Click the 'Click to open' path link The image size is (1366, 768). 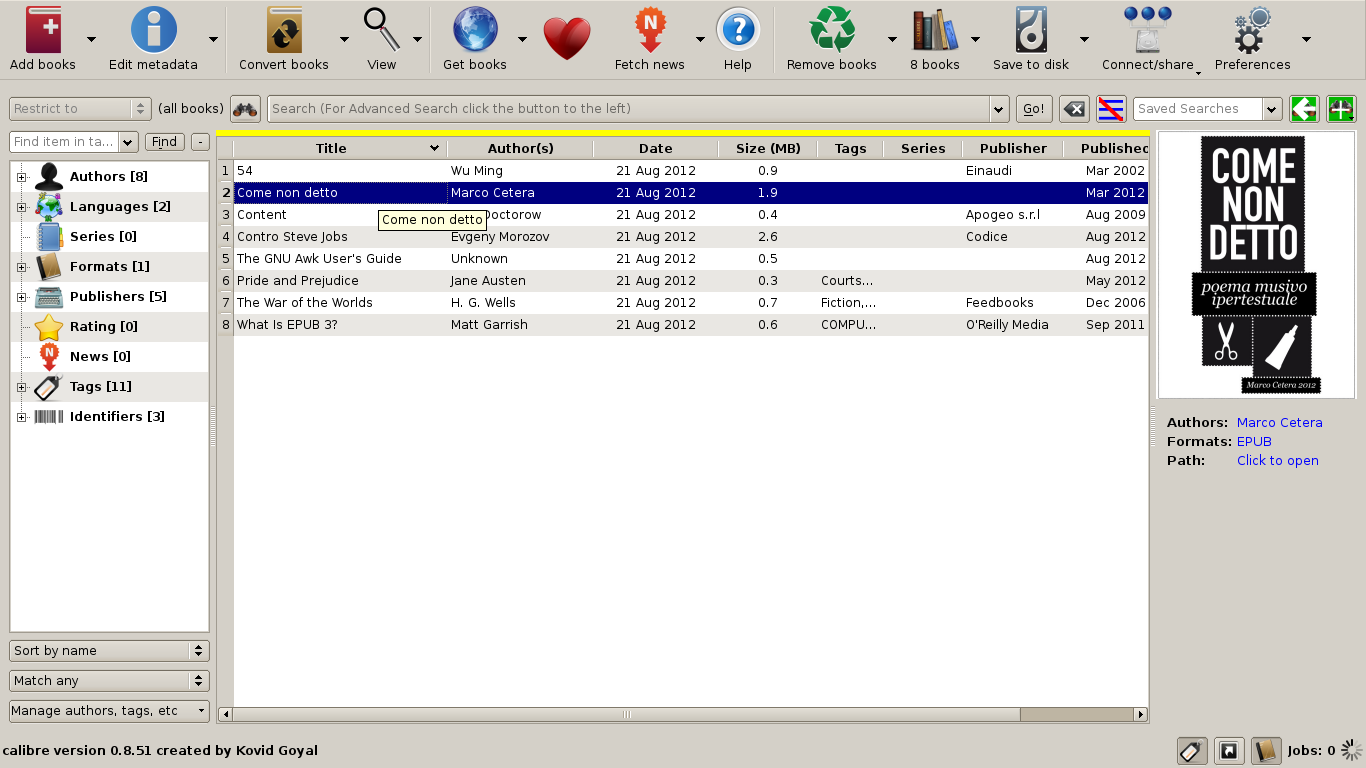click(1277, 461)
